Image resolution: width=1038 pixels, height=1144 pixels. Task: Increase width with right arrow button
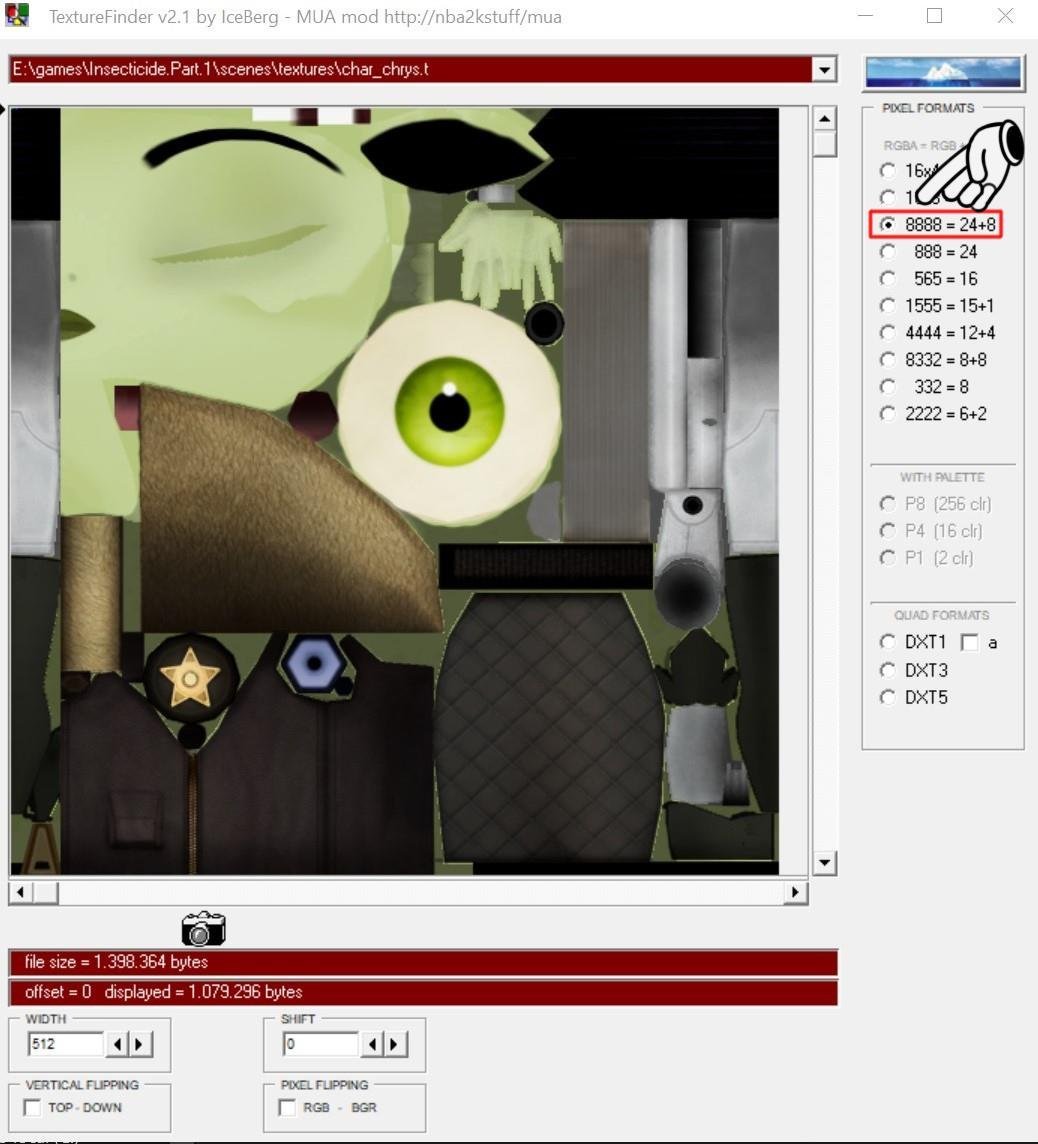click(x=139, y=1044)
